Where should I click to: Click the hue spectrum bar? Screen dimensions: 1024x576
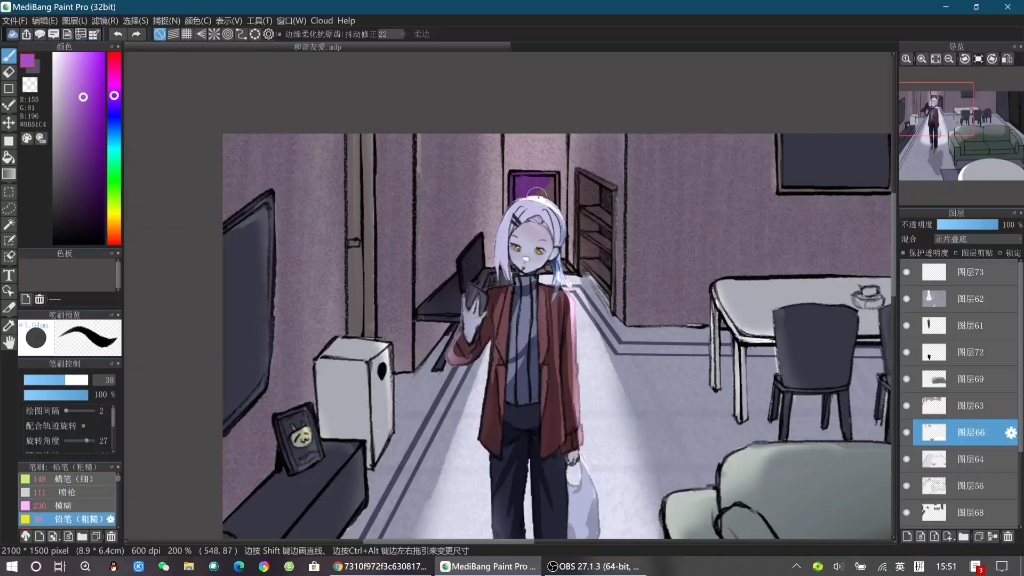114,148
